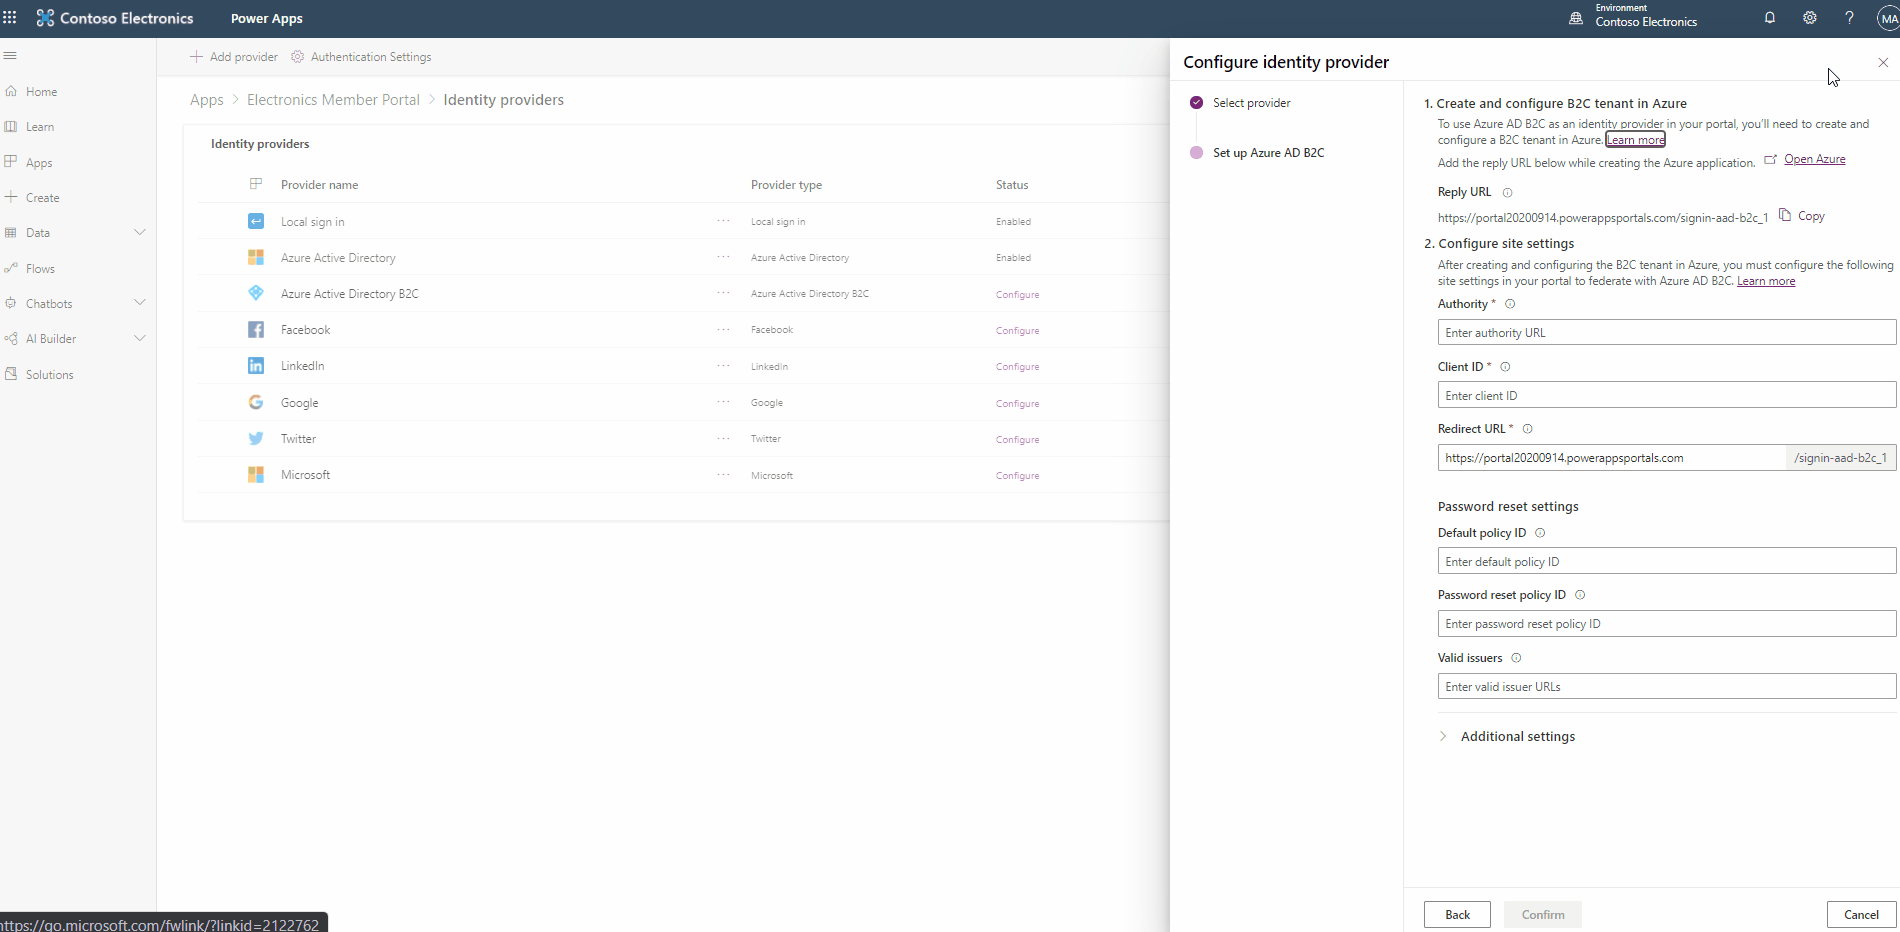Click the help question mark icon
The image size is (1900, 932).
pos(1849,18)
